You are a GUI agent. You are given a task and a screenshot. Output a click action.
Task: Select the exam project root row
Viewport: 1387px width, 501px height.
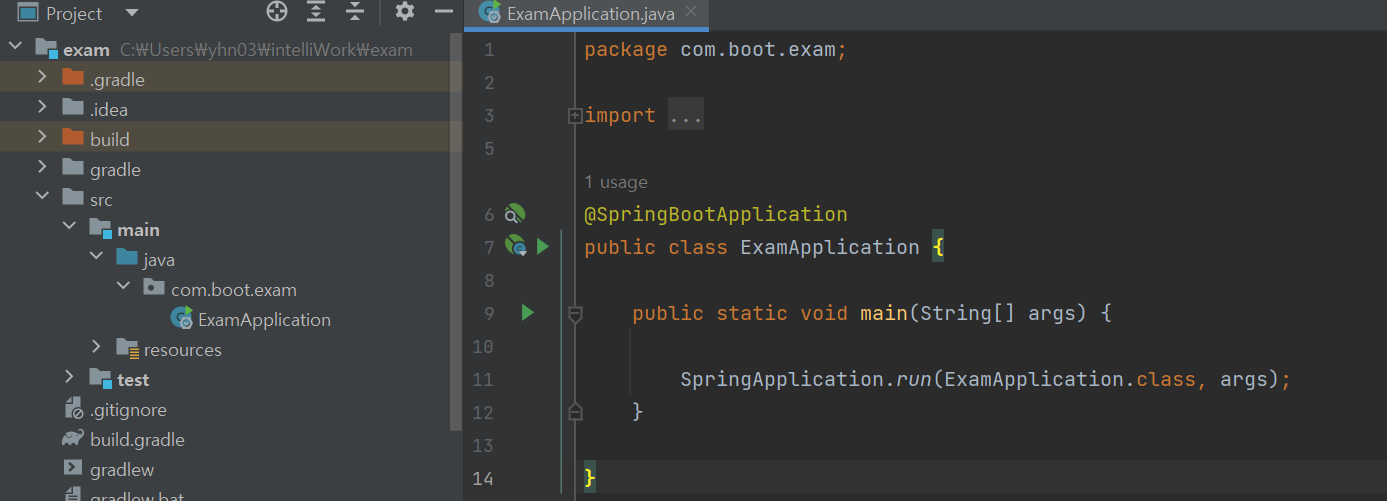[225, 49]
